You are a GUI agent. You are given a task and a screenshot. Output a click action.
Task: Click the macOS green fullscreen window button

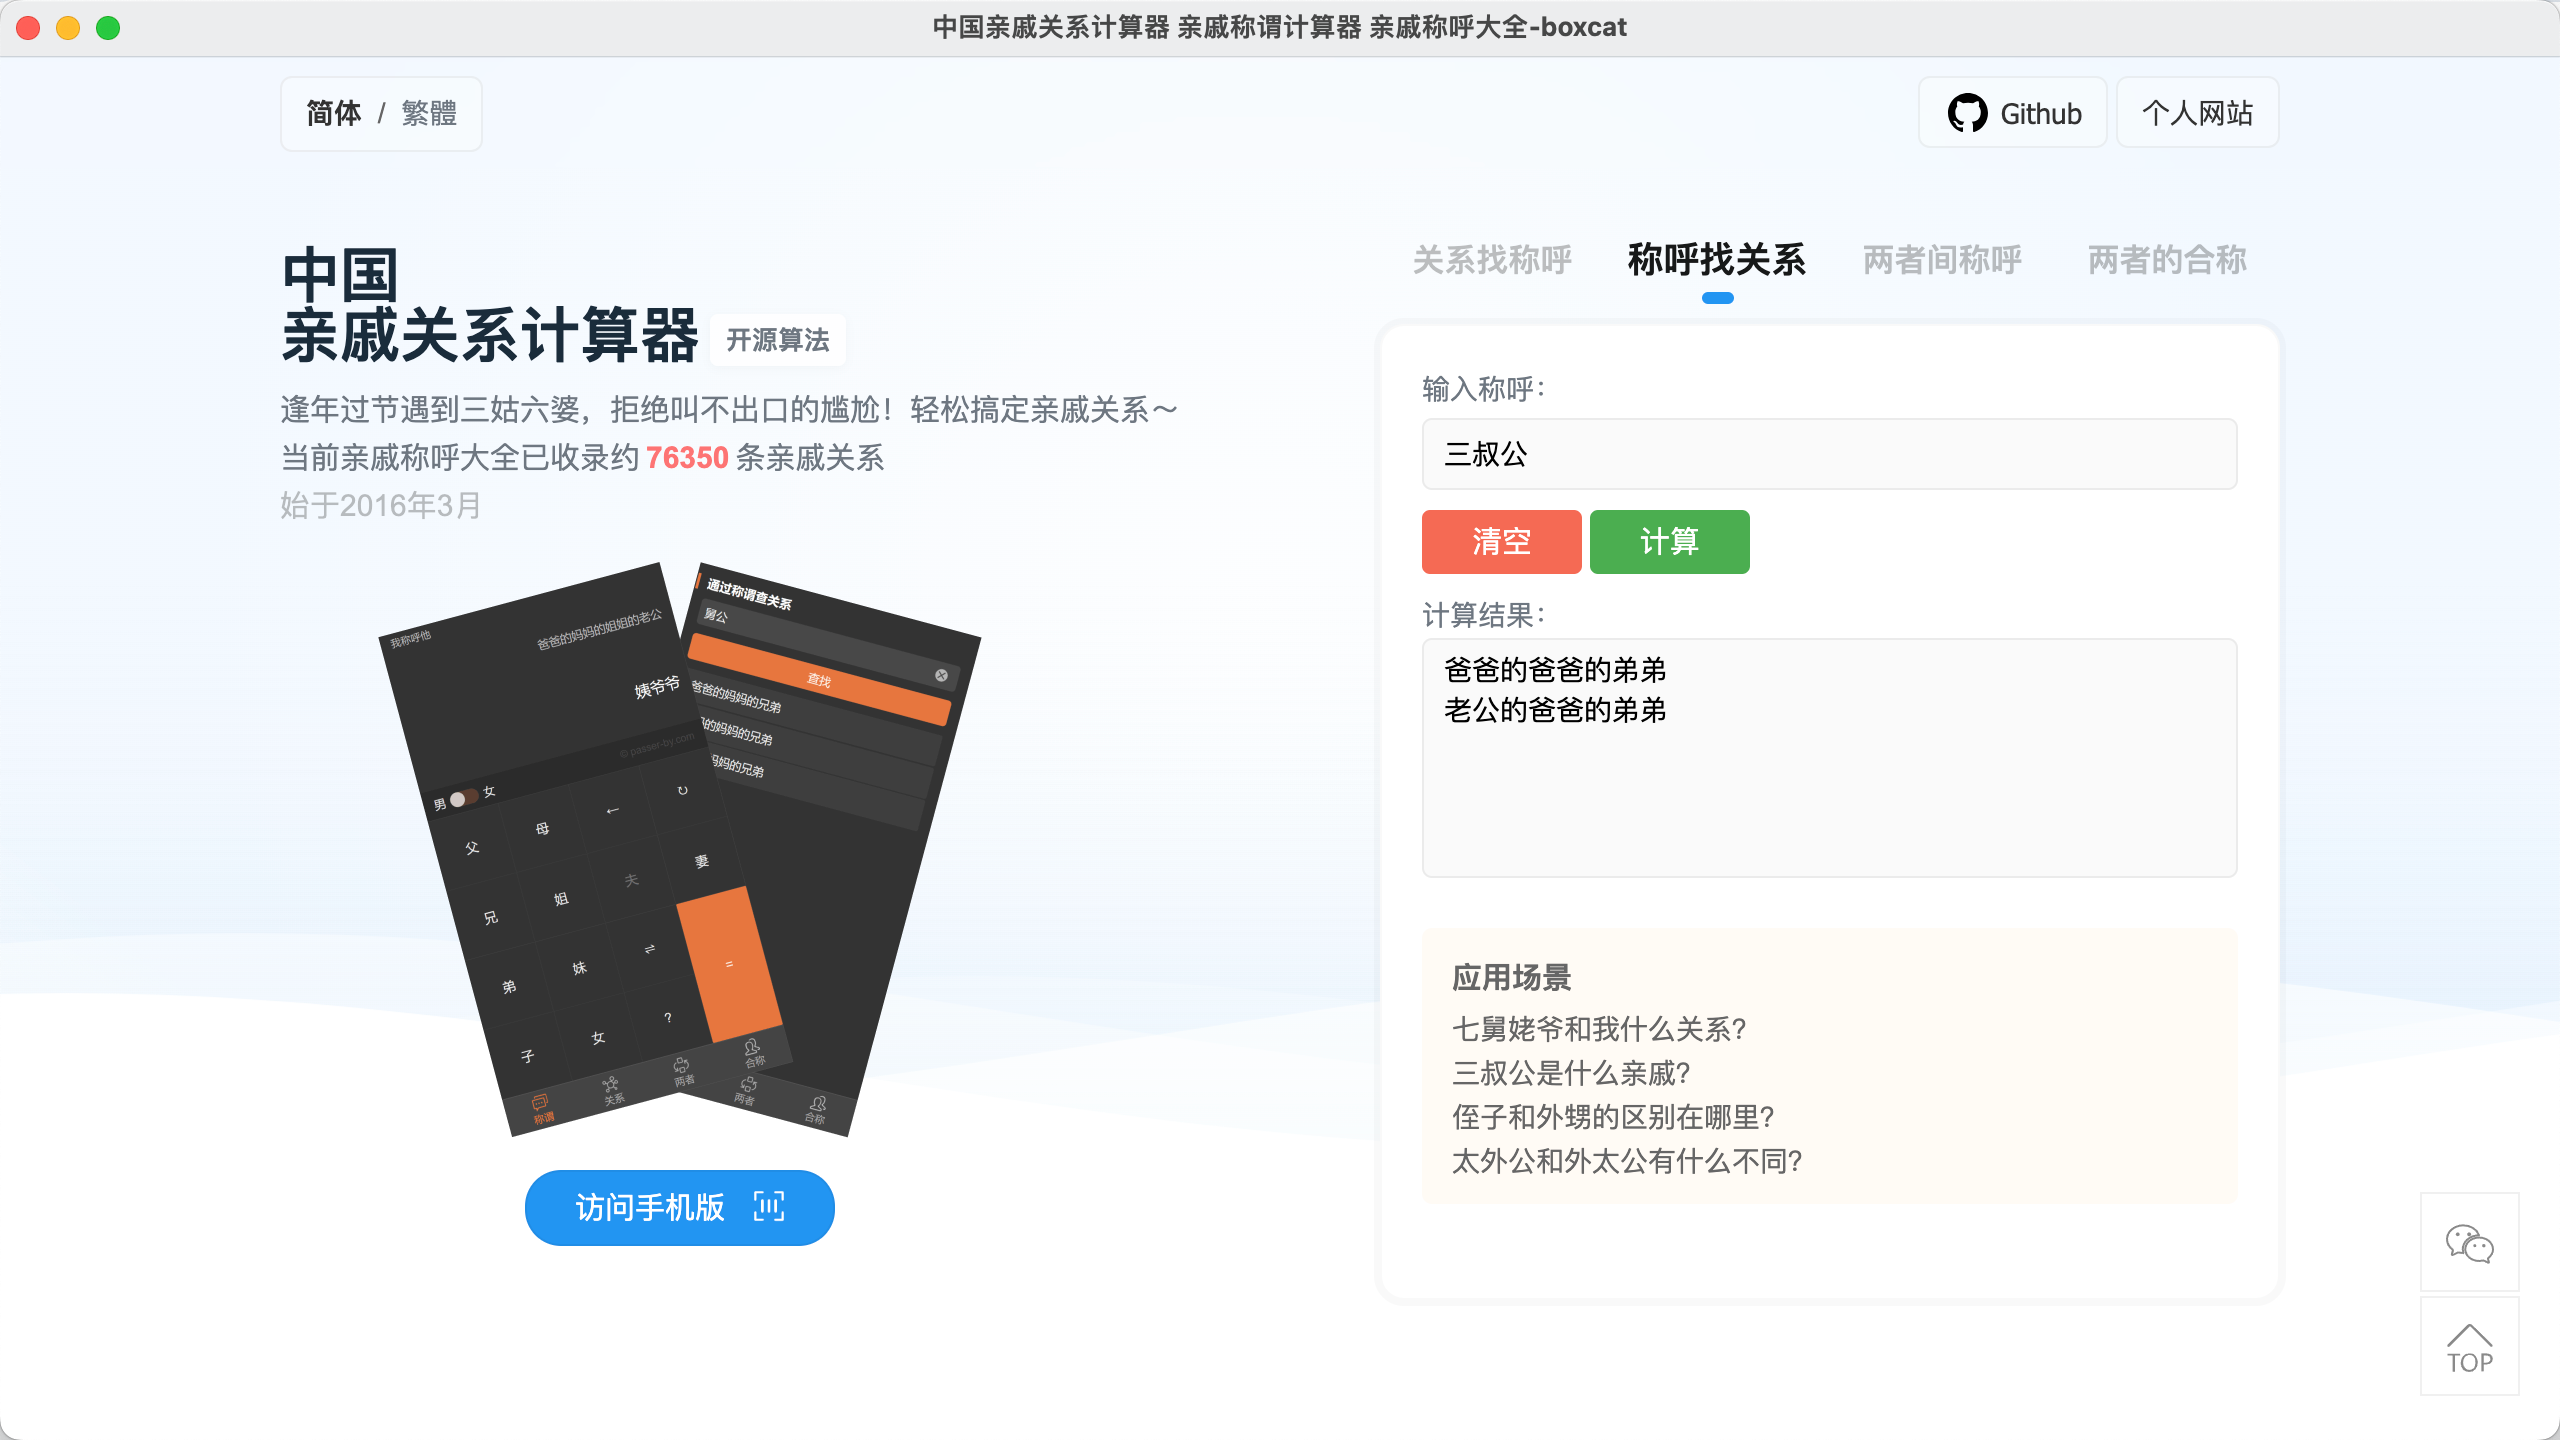(x=108, y=28)
